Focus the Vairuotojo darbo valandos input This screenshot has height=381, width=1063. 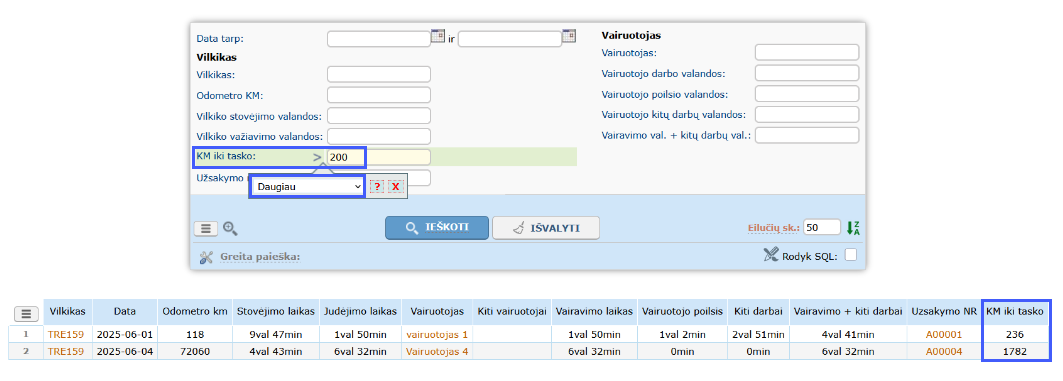(807, 73)
